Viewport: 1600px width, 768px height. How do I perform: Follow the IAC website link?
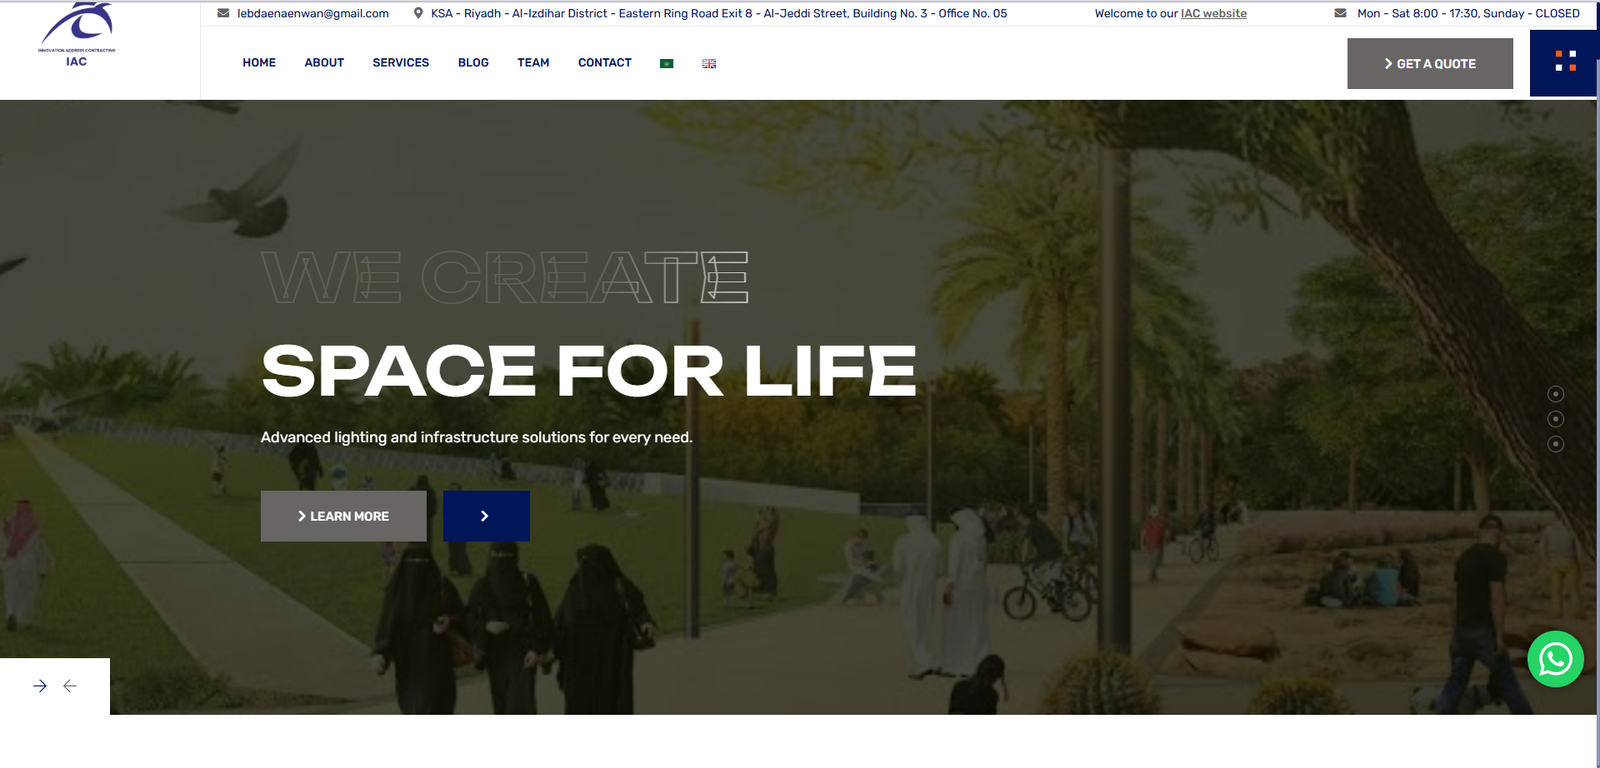[1213, 14]
